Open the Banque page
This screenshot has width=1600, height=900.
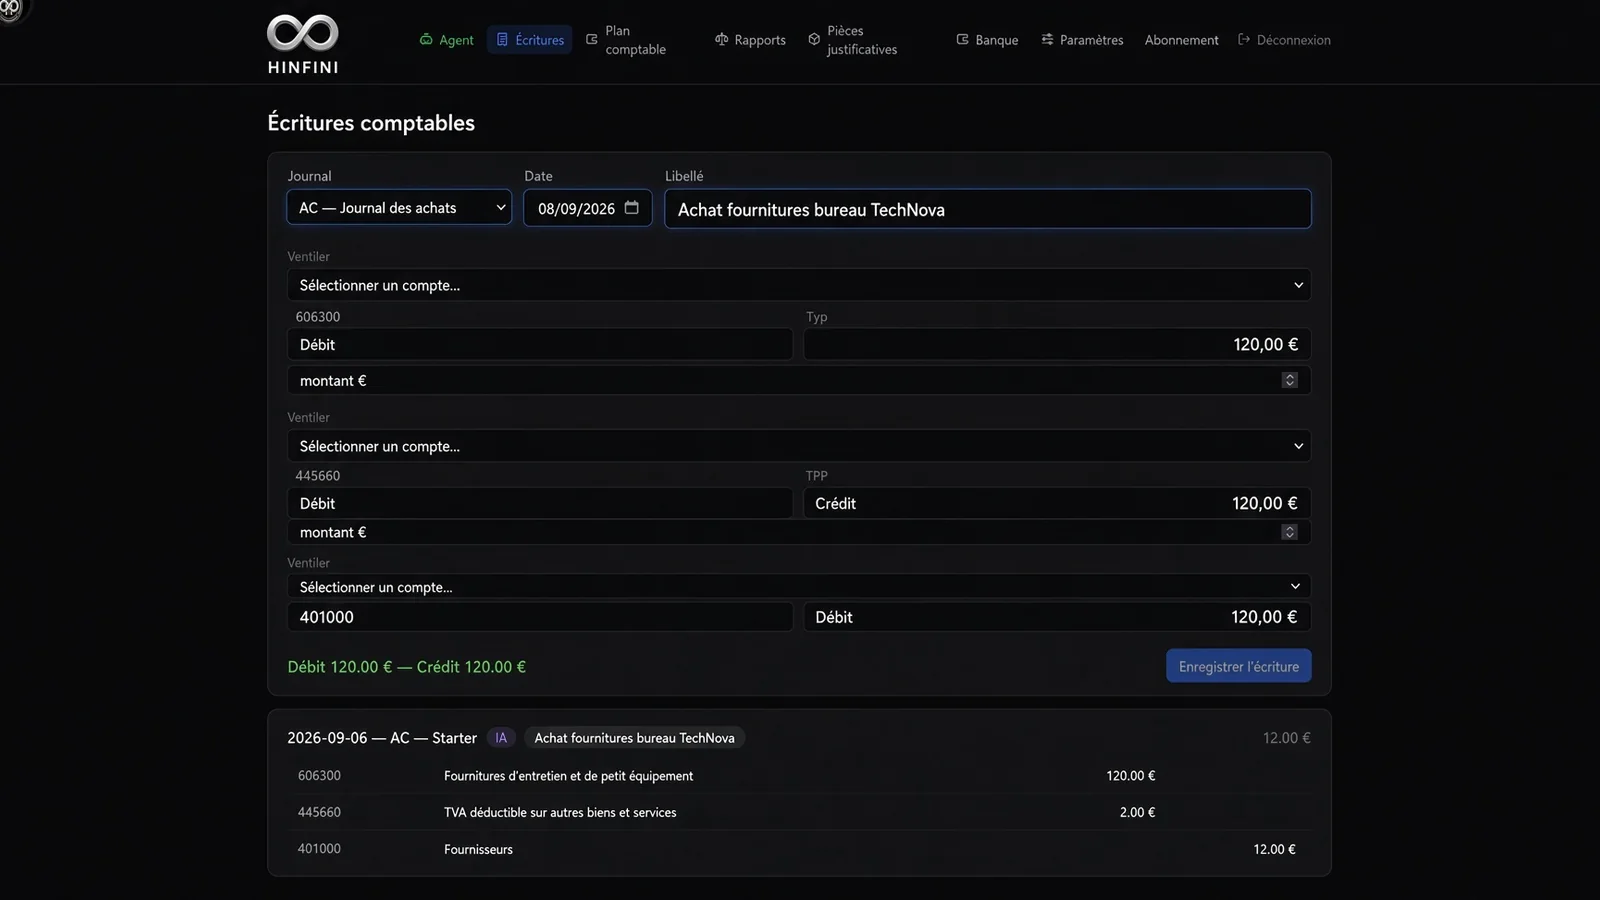coord(987,40)
